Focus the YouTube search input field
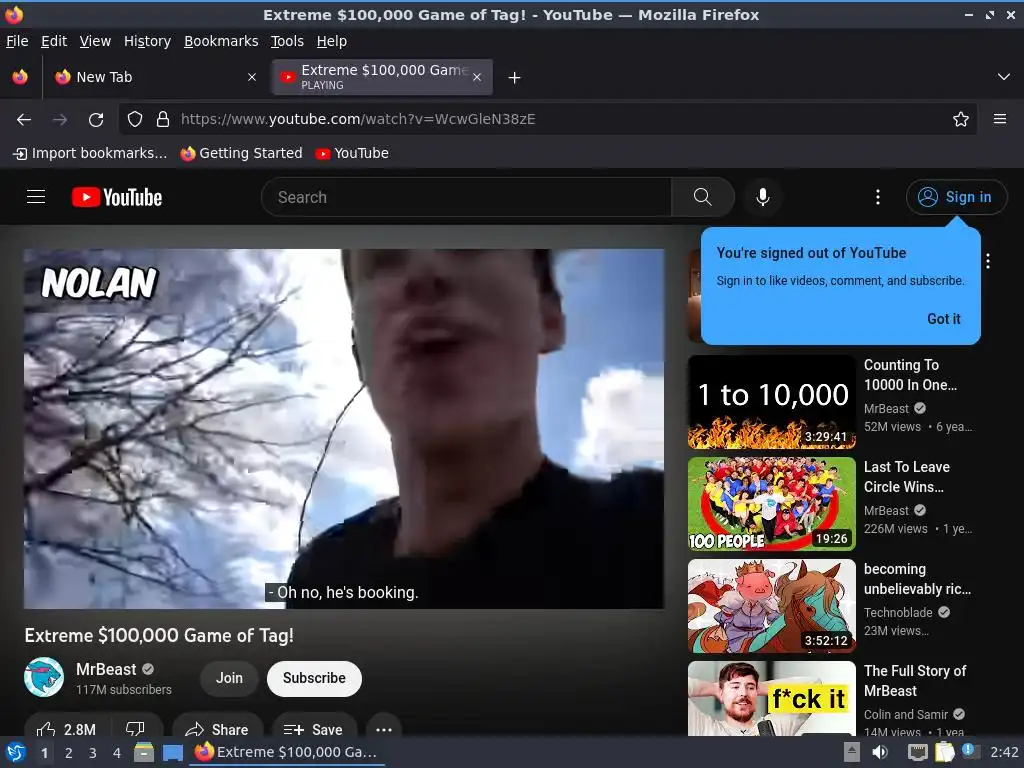Screen dimensions: 1024x768 (x=466, y=197)
